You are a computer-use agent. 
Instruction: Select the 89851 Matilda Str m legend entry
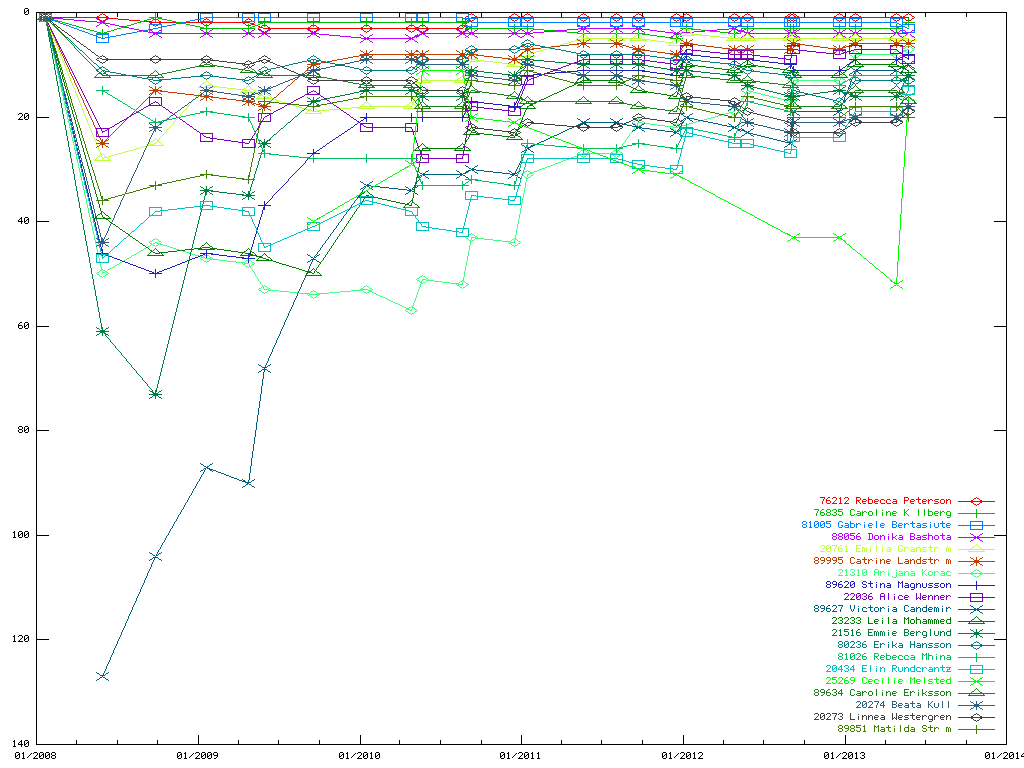894,729
